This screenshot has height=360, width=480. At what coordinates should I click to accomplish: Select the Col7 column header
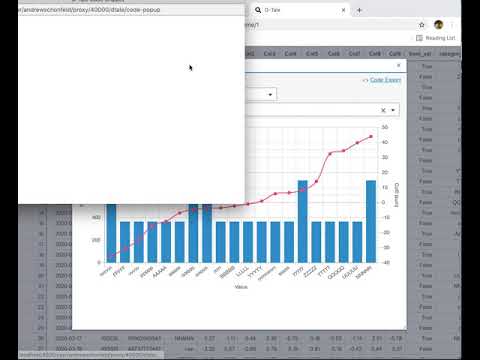(x=354, y=54)
